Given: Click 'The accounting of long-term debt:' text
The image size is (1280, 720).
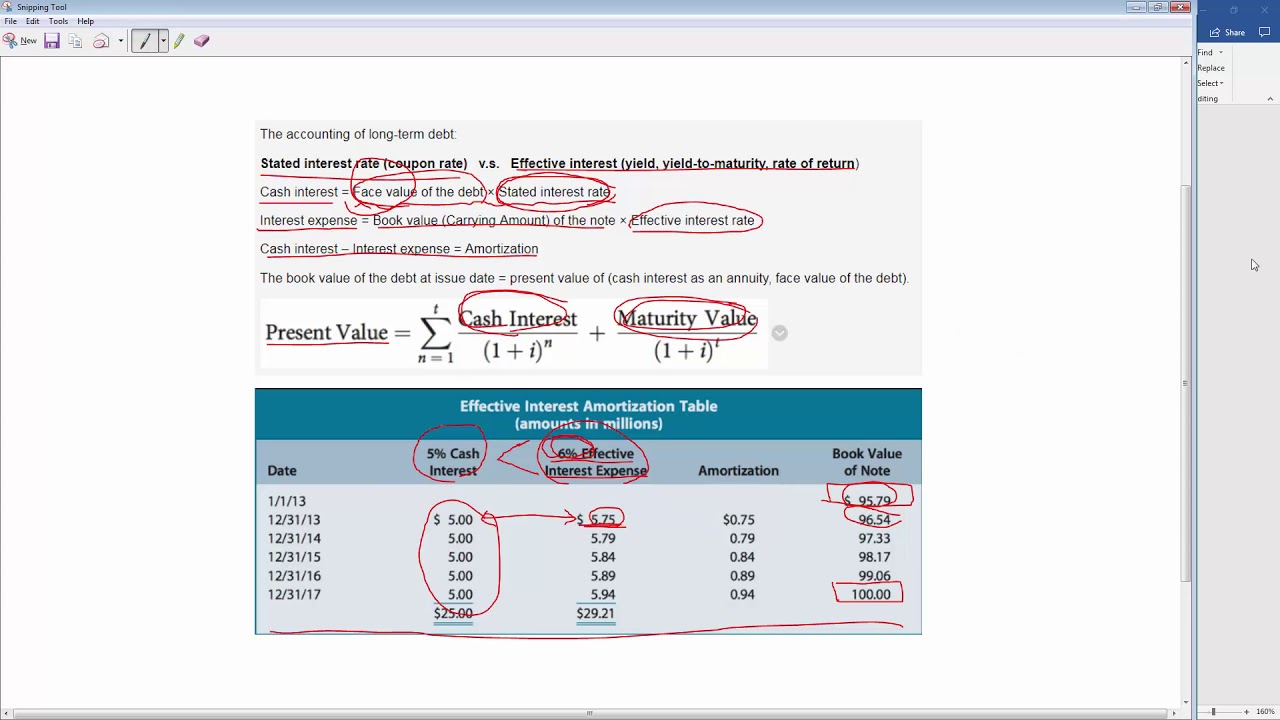Looking at the screenshot, I should coord(358,134).
